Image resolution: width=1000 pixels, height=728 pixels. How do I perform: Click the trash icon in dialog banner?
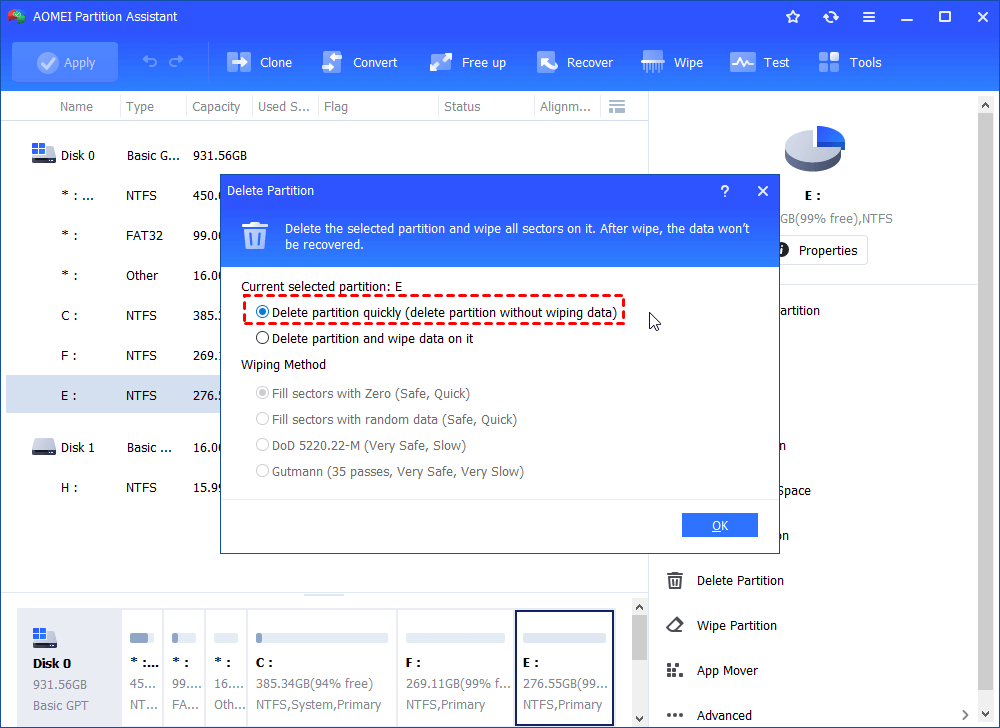[x=255, y=235]
